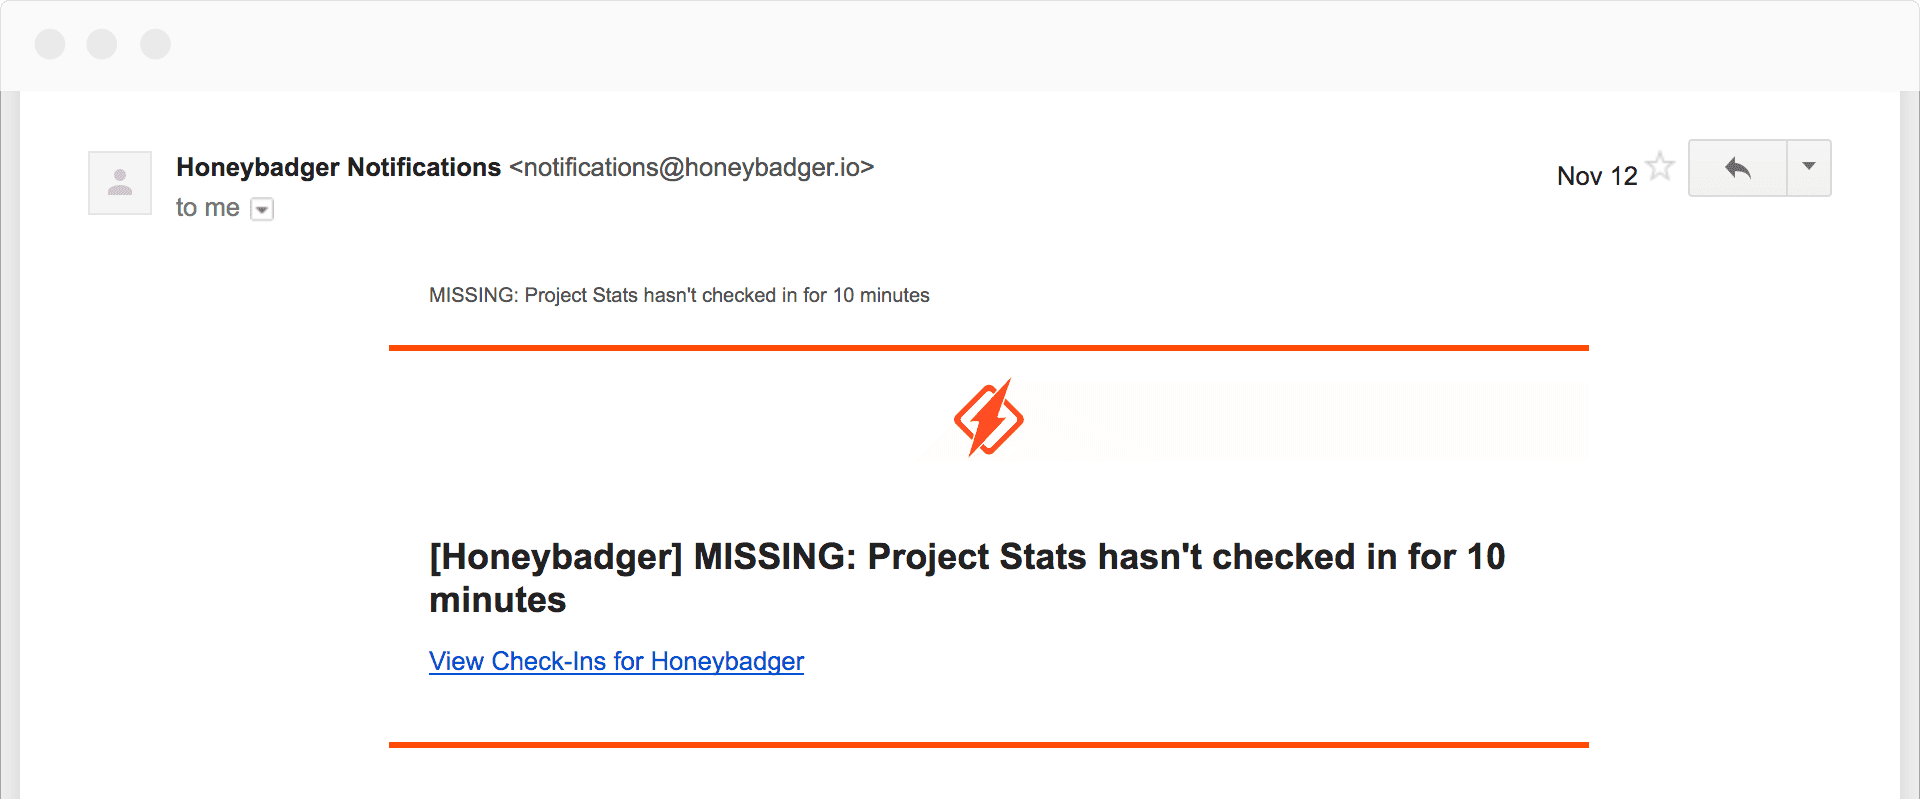Click the reply arrow button
The height and width of the screenshot is (799, 1920).
[1738, 168]
